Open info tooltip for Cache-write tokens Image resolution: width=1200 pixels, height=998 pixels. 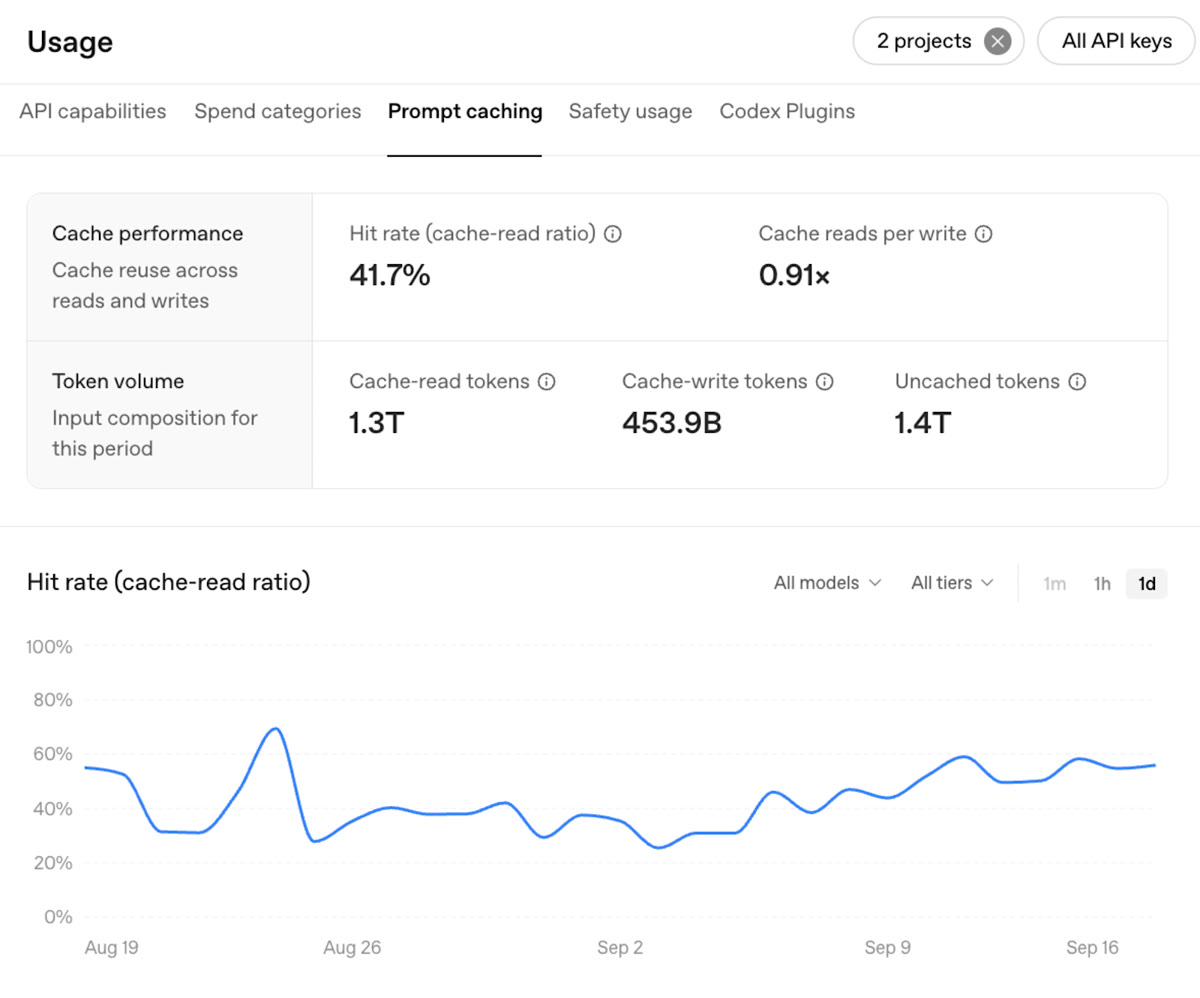pyautogui.click(x=824, y=381)
